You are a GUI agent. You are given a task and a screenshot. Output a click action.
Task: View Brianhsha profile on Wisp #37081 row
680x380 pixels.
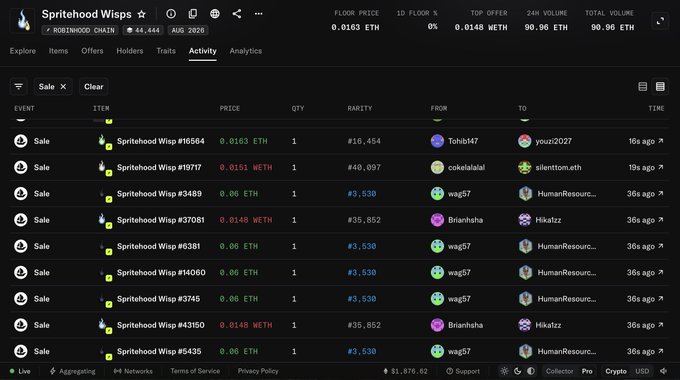coord(457,220)
